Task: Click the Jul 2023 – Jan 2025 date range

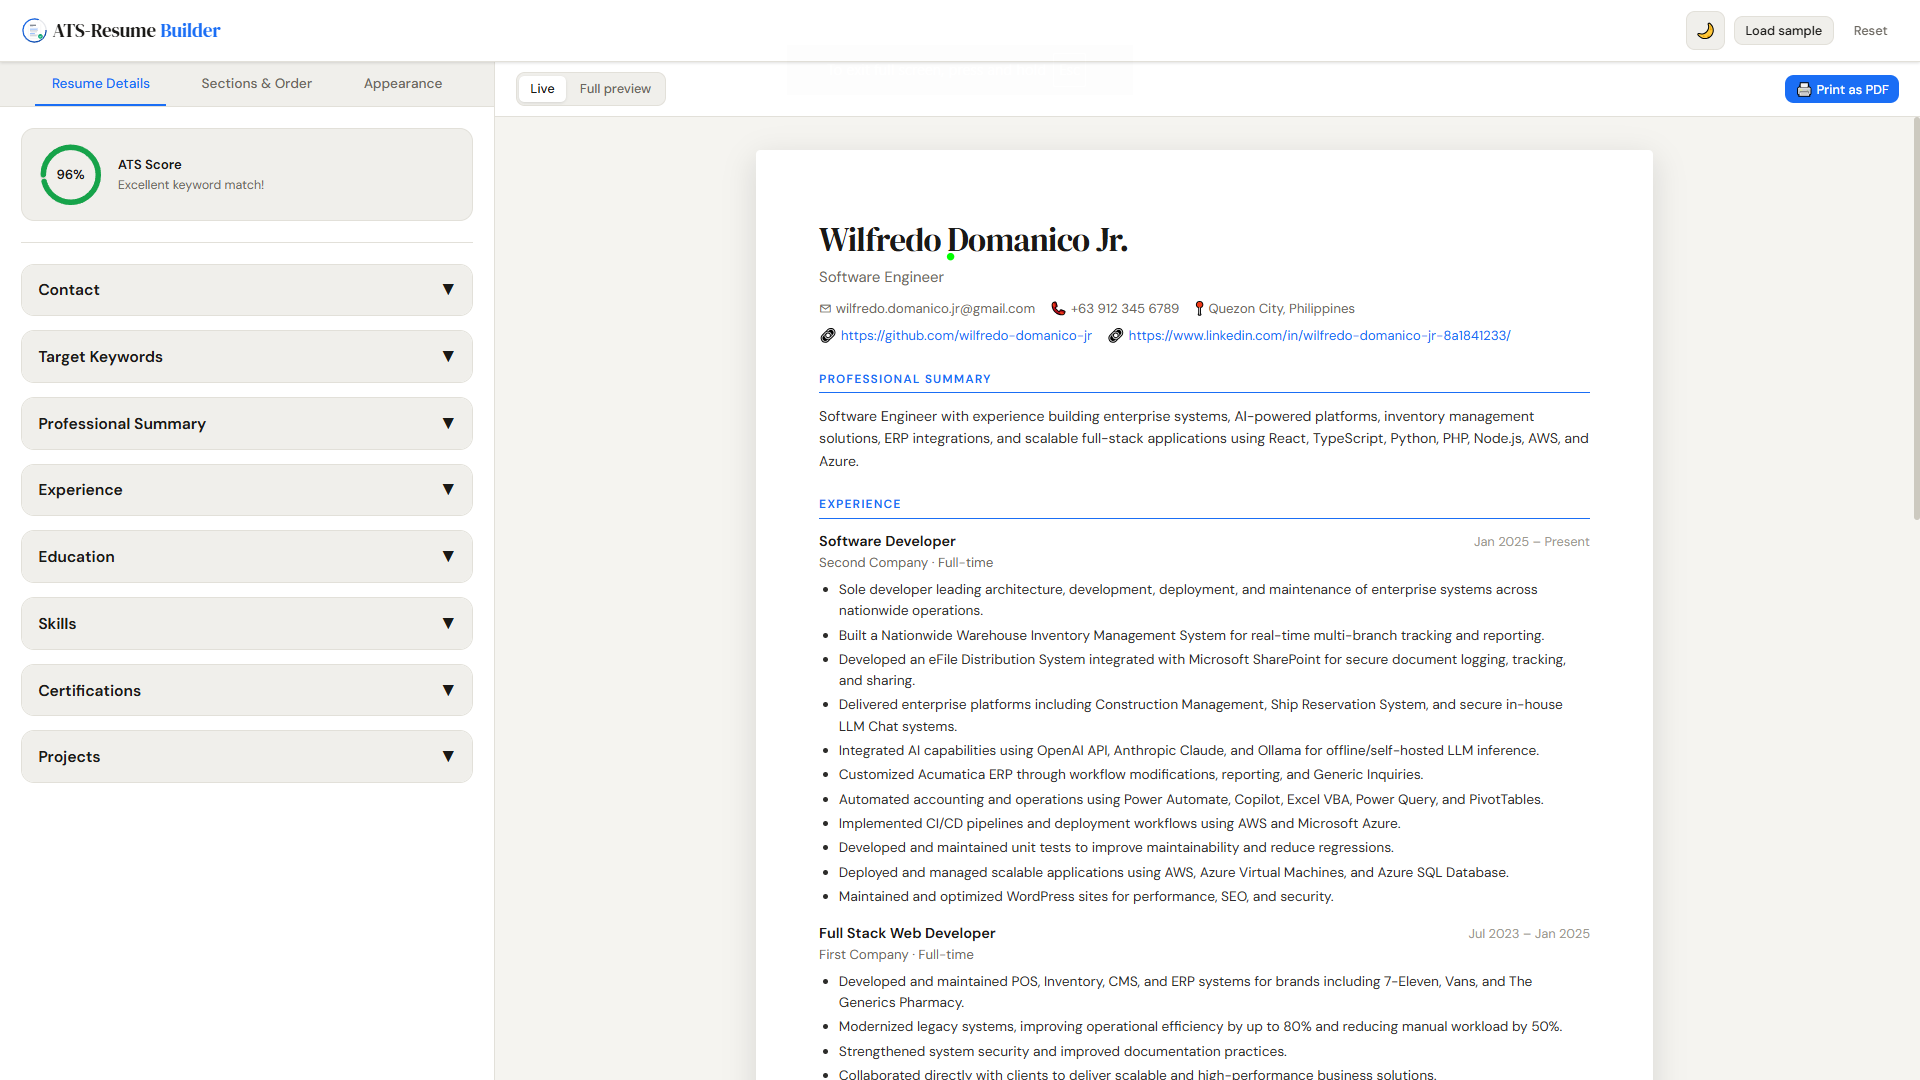Action: 1528,934
